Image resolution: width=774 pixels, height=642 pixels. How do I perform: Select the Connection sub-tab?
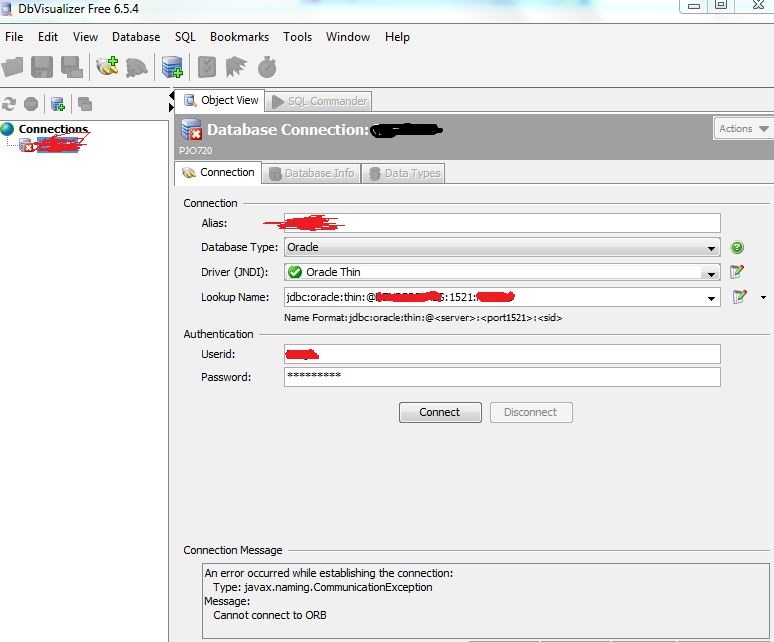218,173
